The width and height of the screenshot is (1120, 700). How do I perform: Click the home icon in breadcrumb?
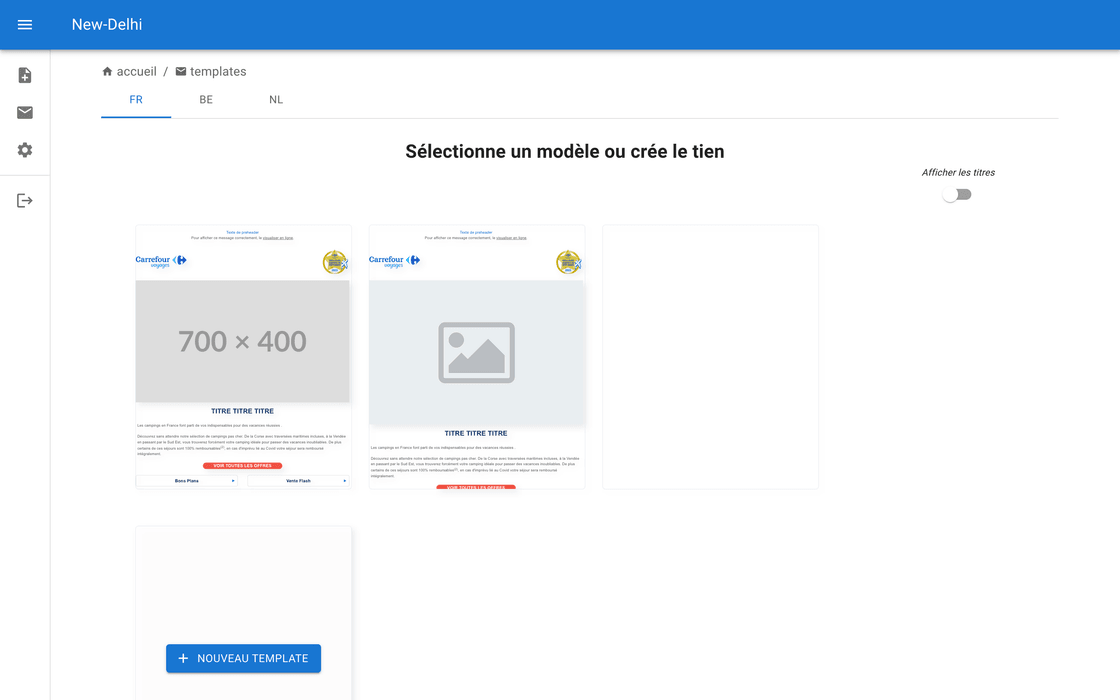point(107,72)
